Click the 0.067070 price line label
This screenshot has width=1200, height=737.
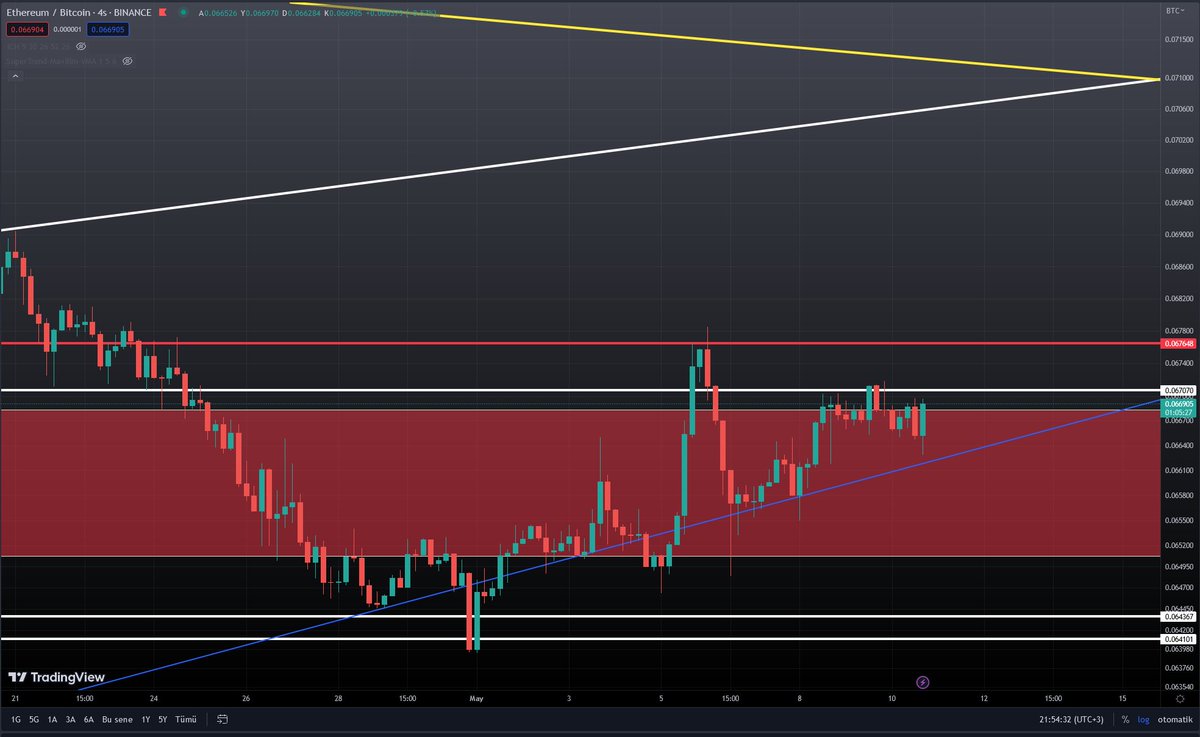(1179, 390)
